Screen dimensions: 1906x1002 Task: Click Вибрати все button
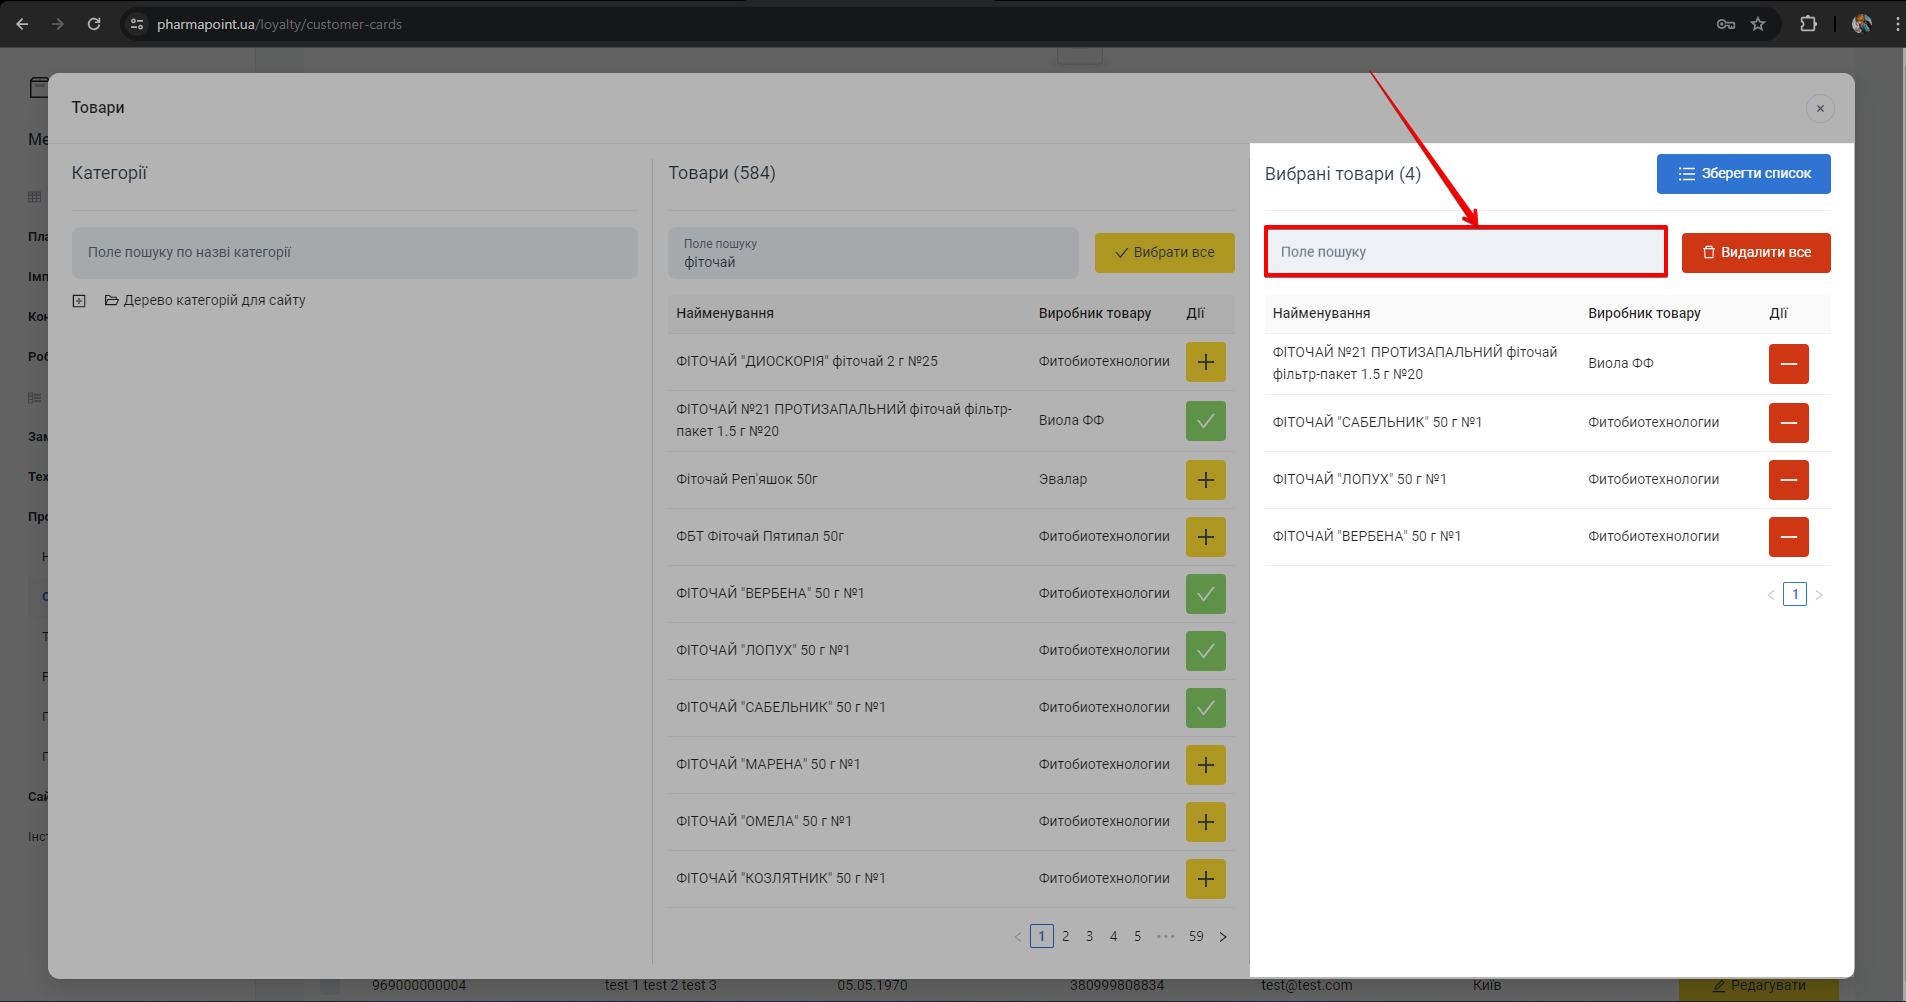click(1164, 253)
